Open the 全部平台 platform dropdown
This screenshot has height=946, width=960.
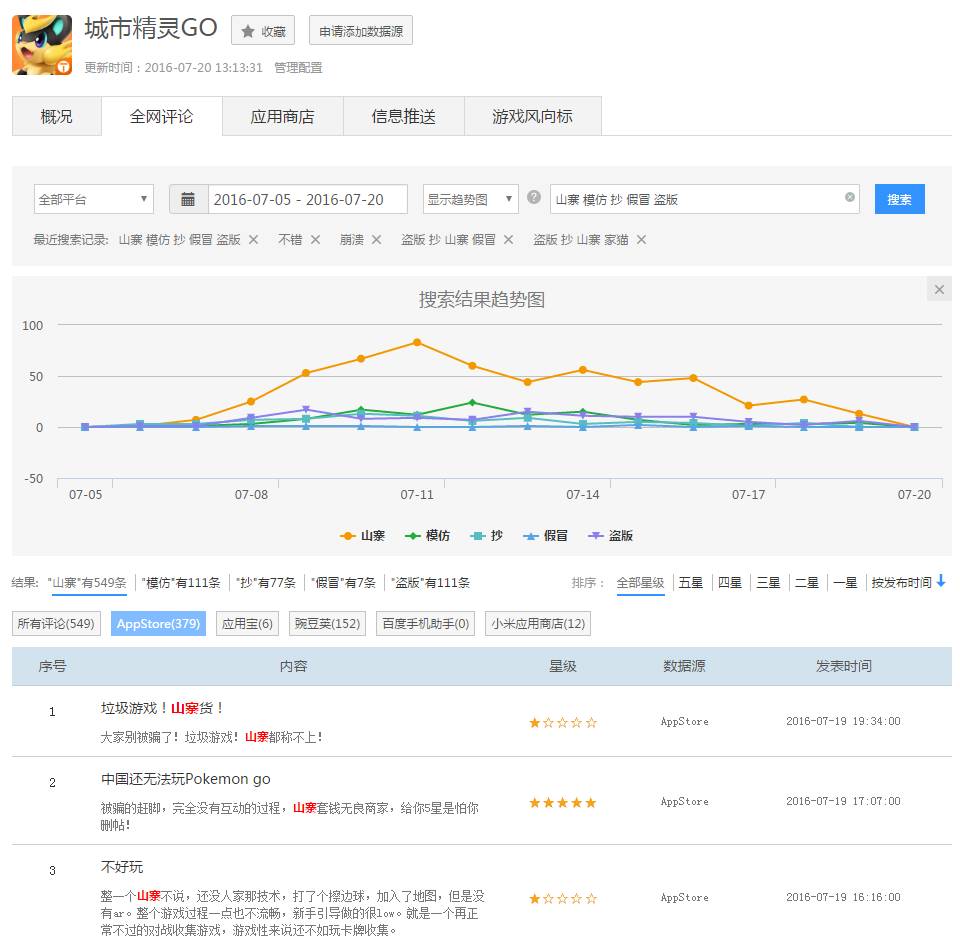point(93,199)
